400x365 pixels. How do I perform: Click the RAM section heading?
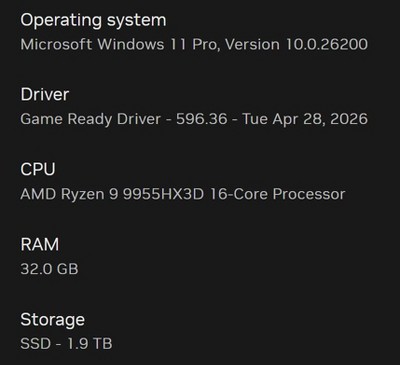[x=40, y=244]
